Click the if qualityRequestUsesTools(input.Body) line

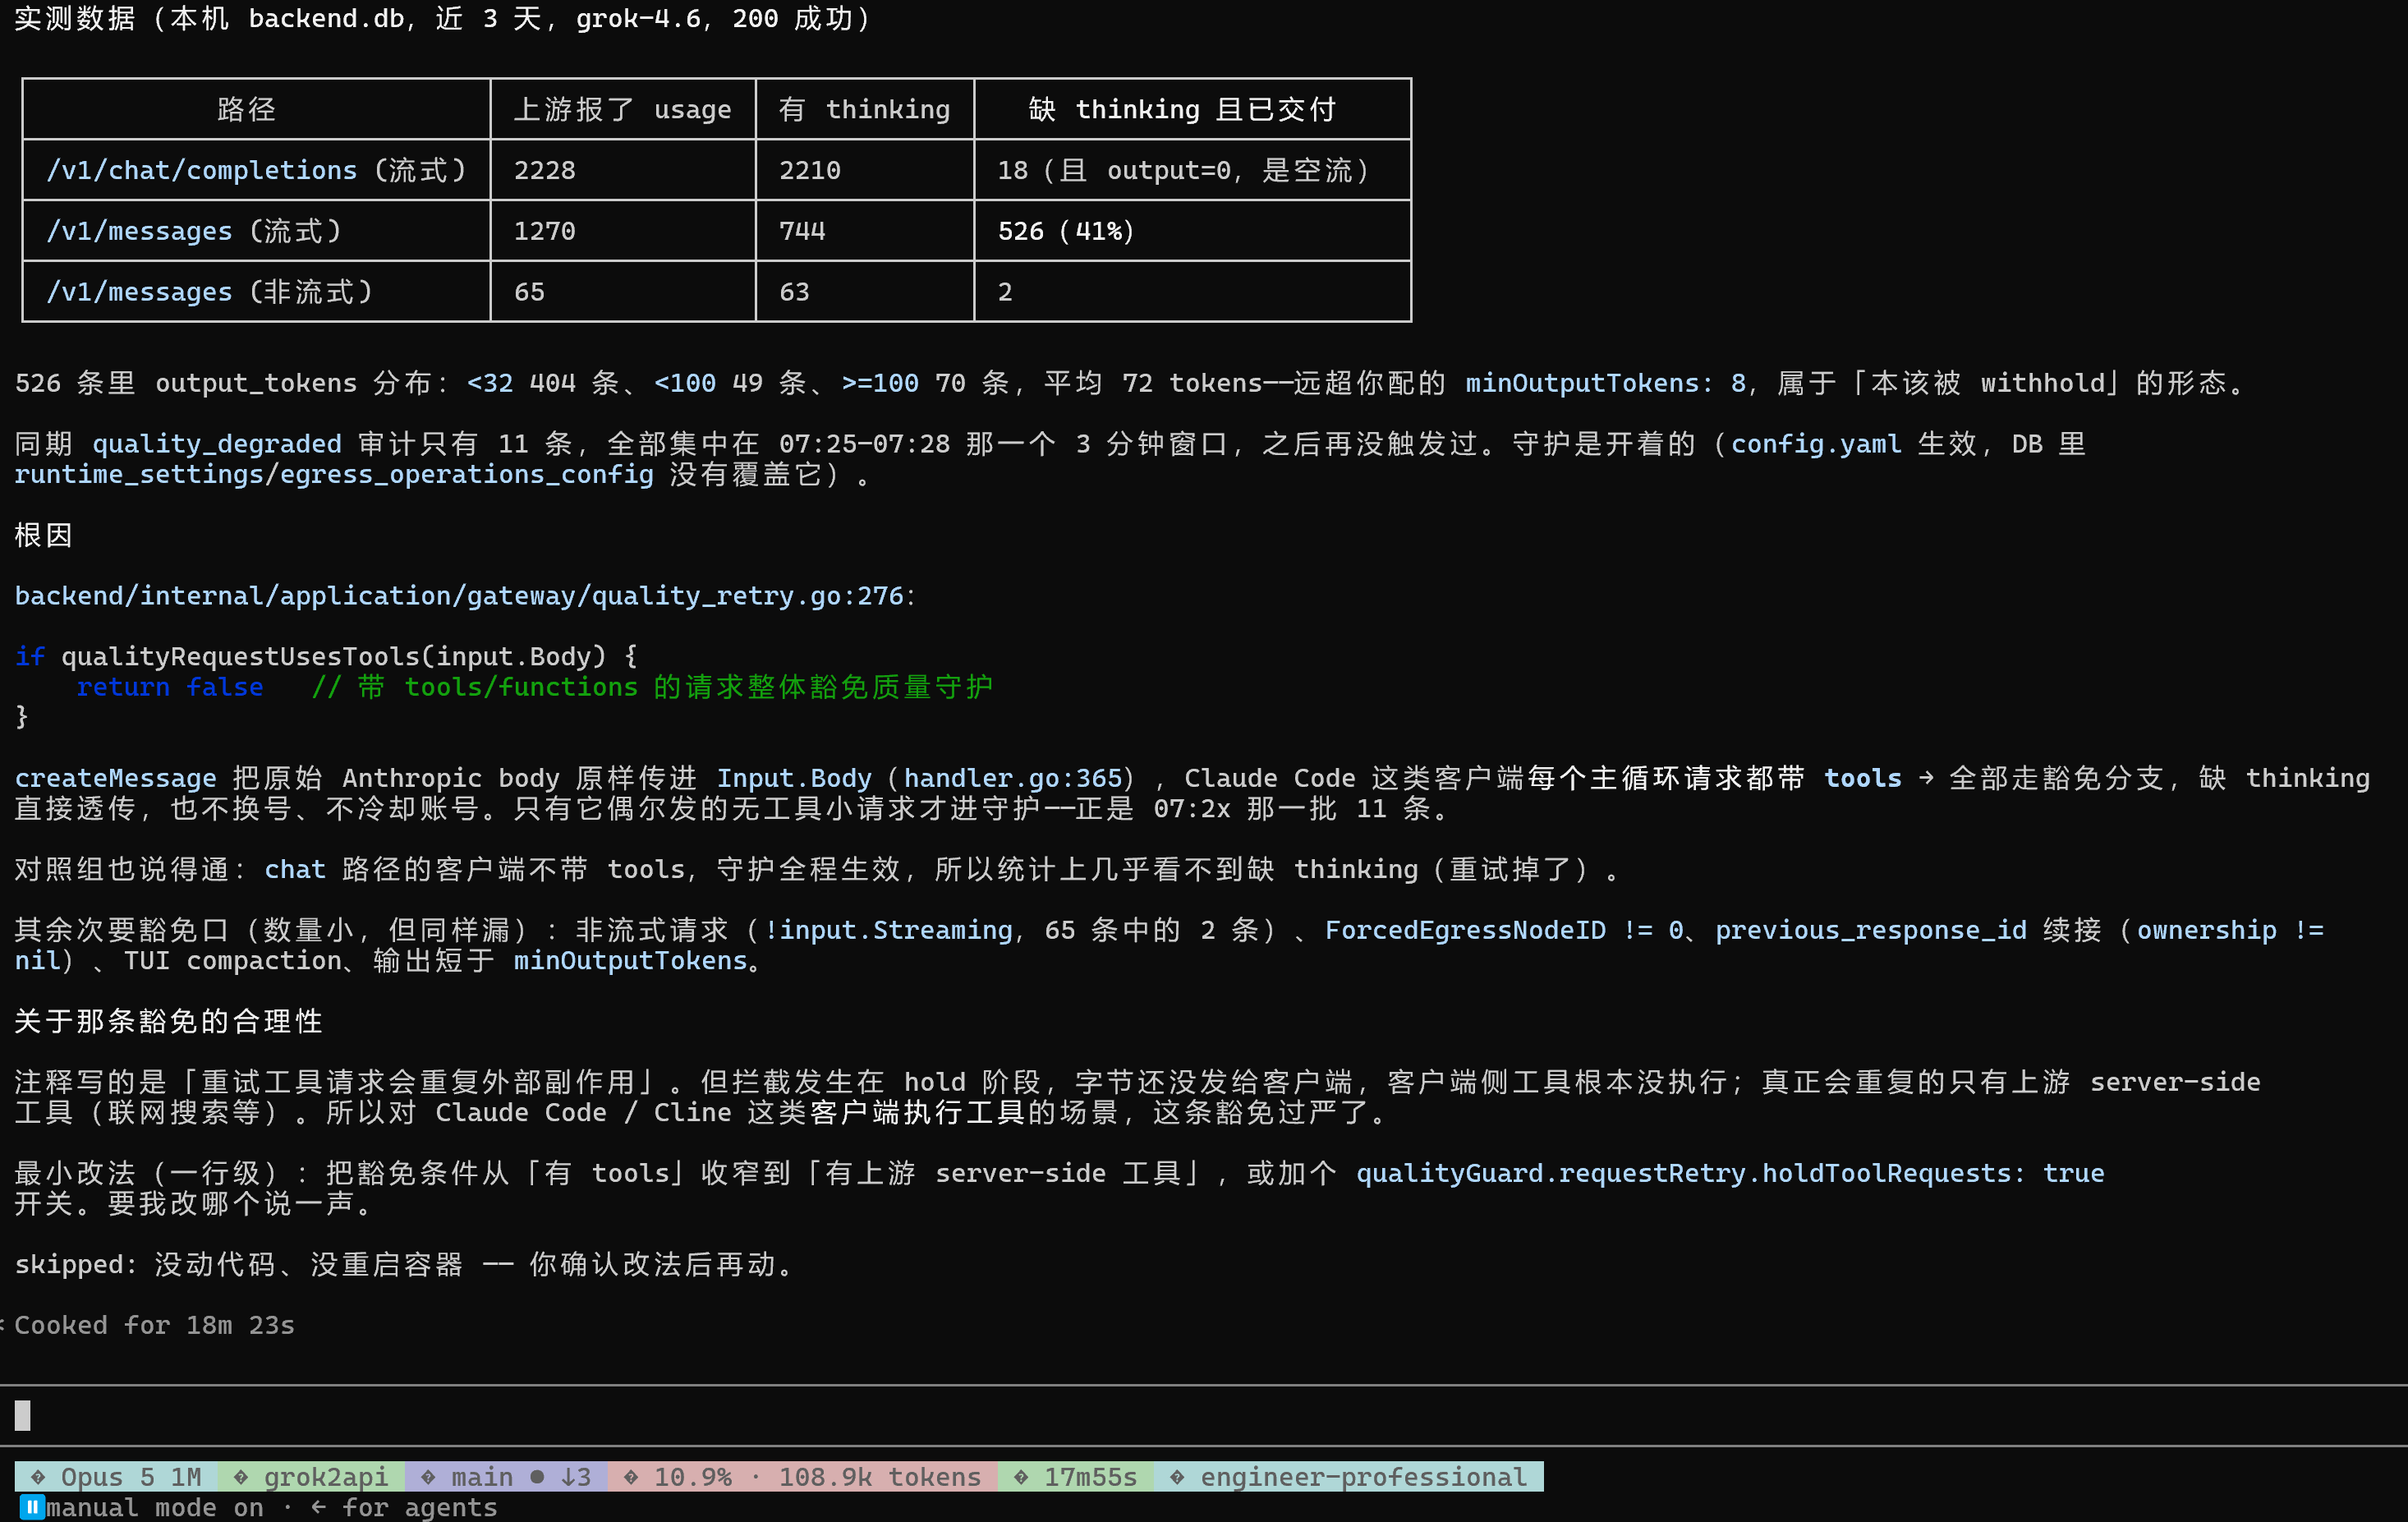coord(326,656)
